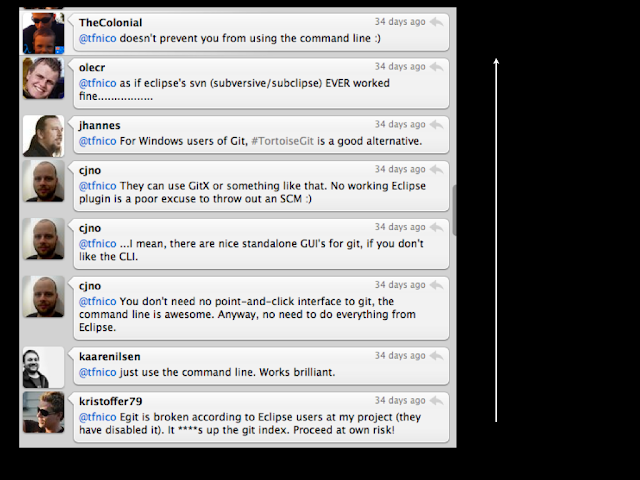Click @tfnico mention in olecr's tweet
Image resolution: width=640 pixels, height=480 pixels.
point(97,83)
